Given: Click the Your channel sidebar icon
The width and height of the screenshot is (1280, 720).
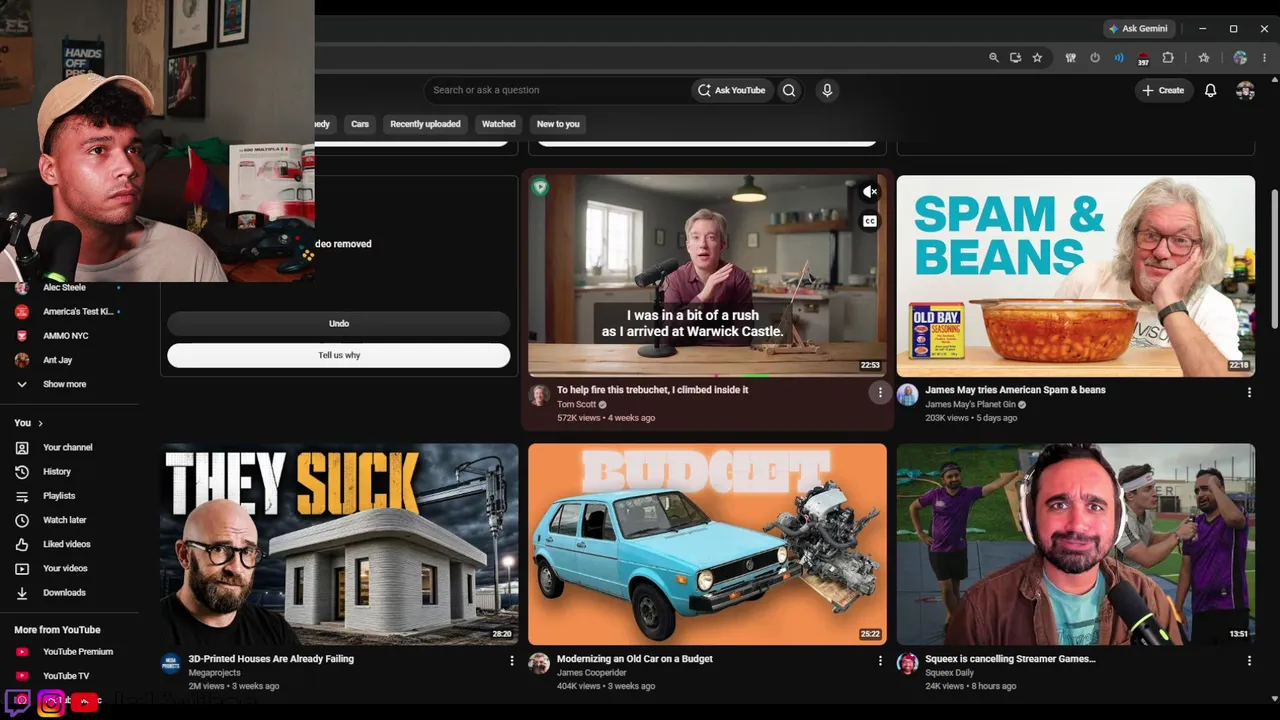Looking at the screenshot, I should click(22, 447).
